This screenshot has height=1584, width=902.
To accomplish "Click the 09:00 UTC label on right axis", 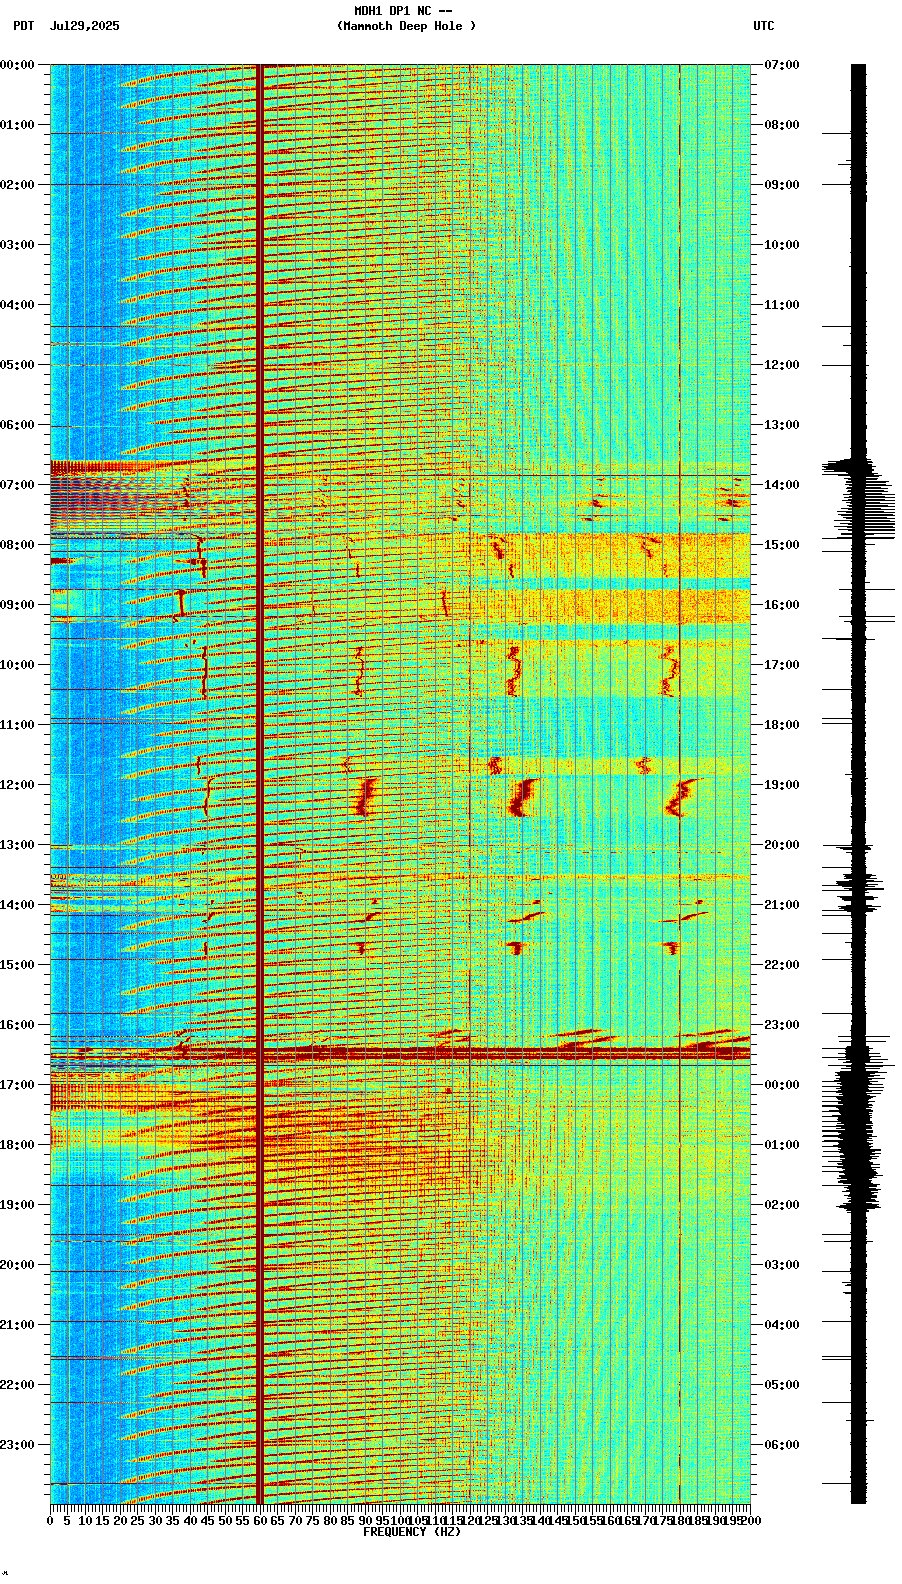I will pyautogui.click(x=782, y=185).
